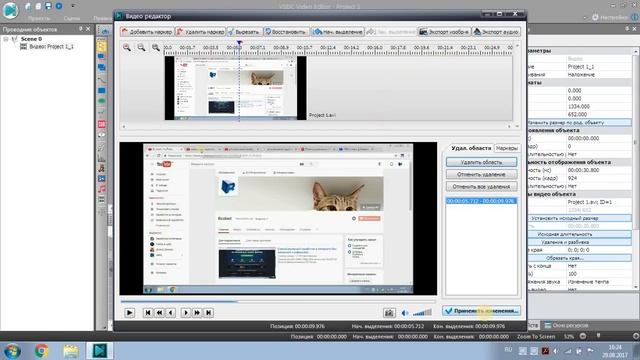Image resolution: width=640 pixels, height=360 pixels.
Task: Click the VSDC round application logo button
Action: [x=10, y=10]
